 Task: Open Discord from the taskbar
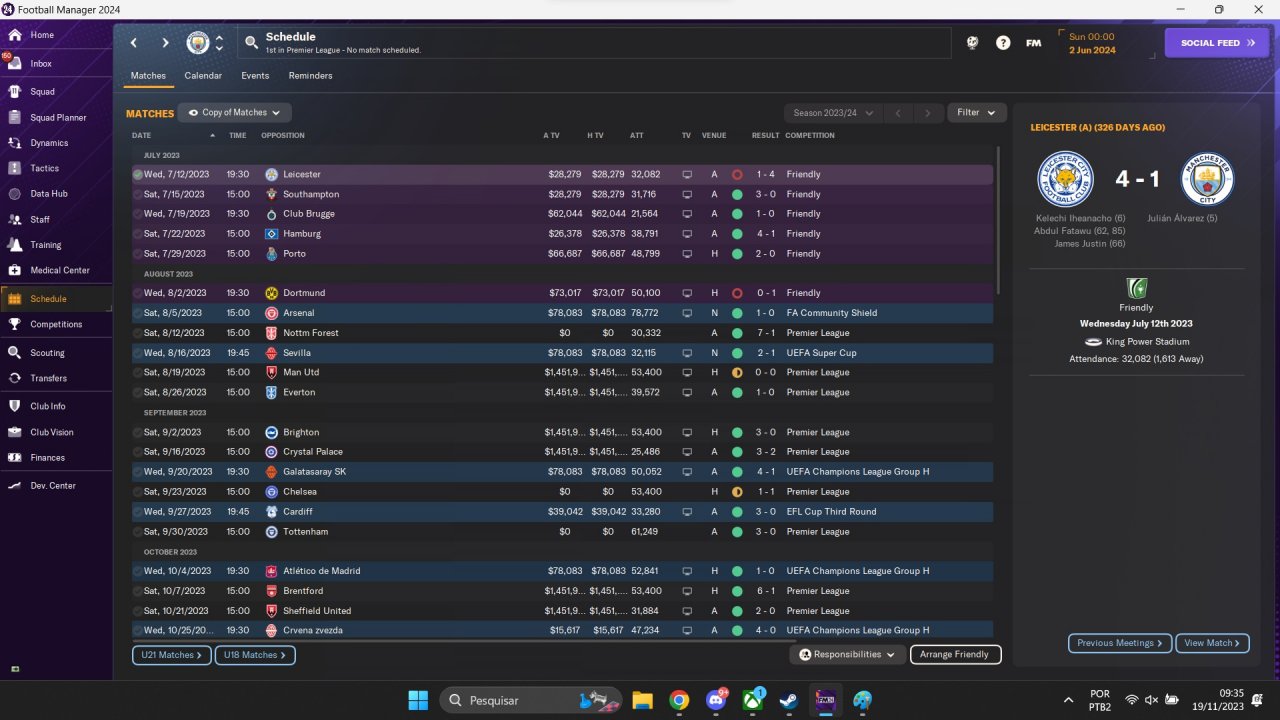715,700
